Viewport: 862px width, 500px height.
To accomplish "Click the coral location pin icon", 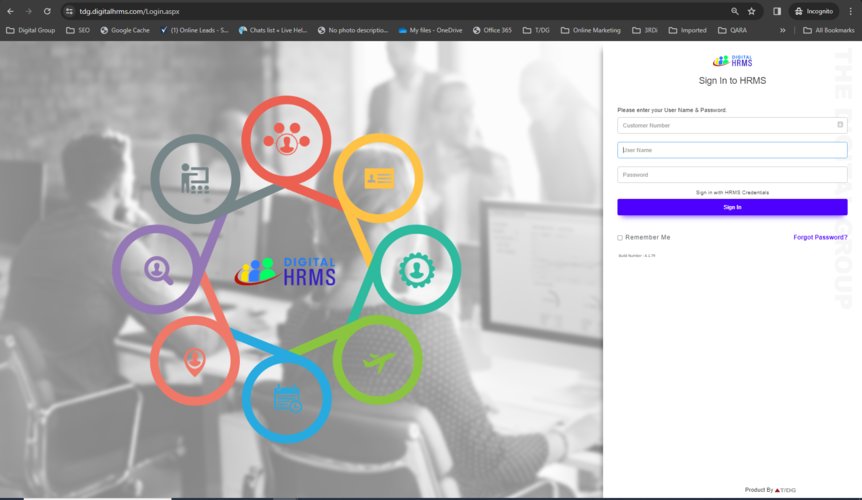I will click(x=194, y=360).
